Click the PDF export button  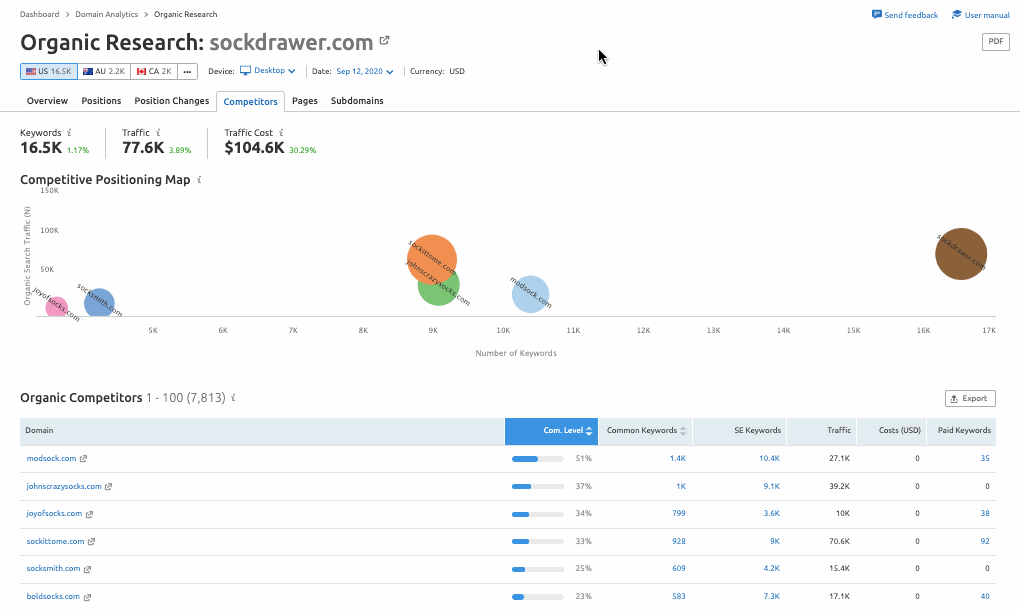pyautogui.click(x=995, y=42)
